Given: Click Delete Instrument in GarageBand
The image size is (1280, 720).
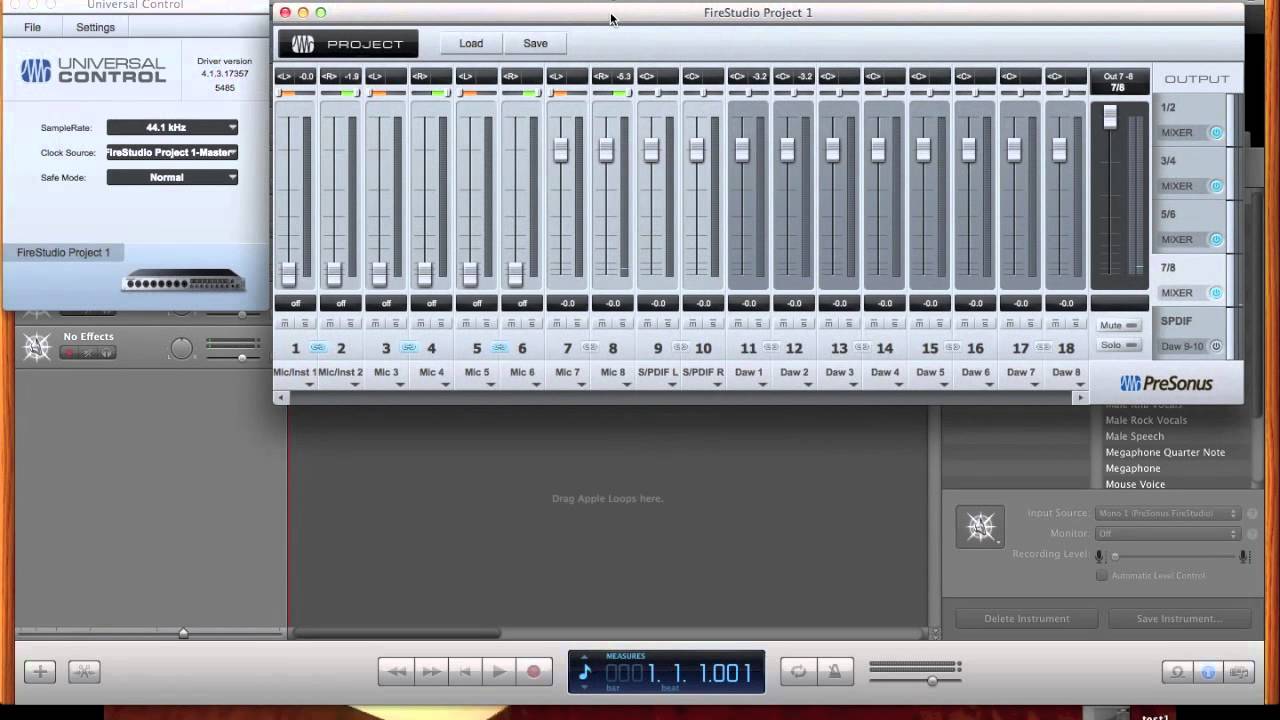Looking at the screenshot, I should 1027,618.
